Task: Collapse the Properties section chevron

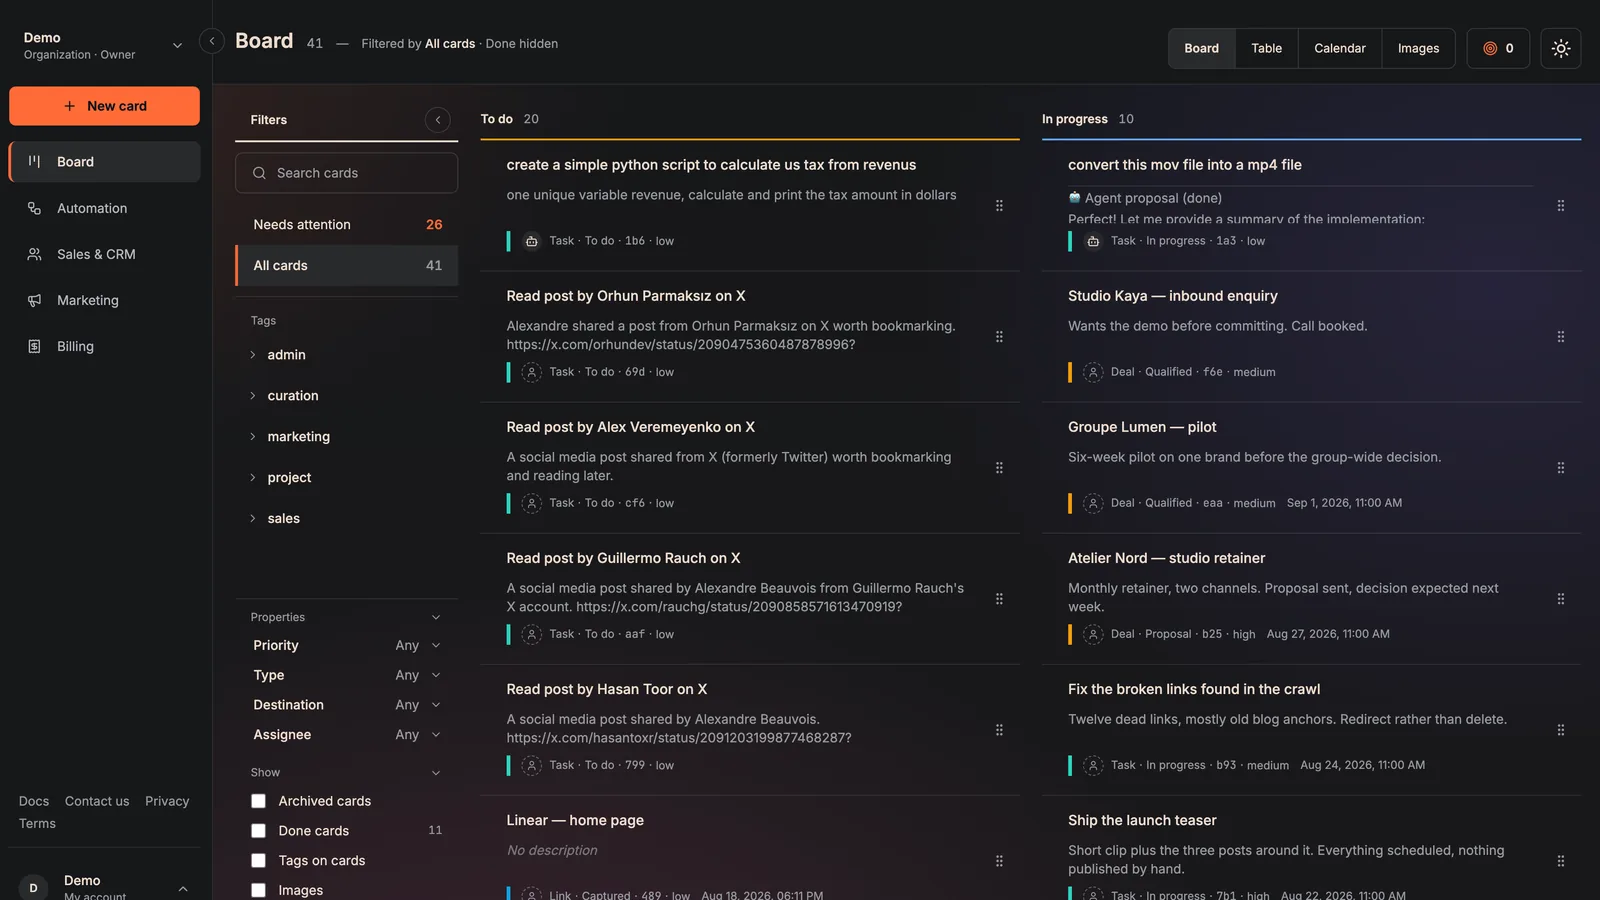Action: coord(435,617)
